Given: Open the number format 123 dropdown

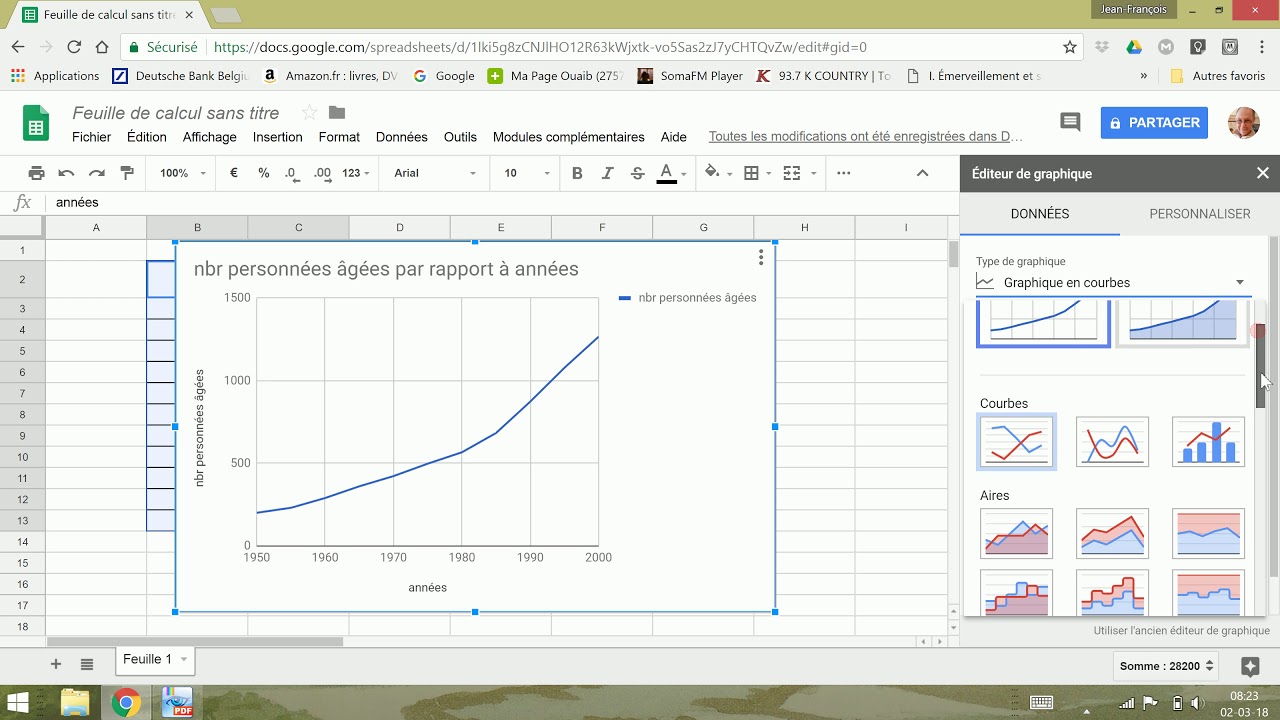Looking at the screenshot, I should tap(356, 173).
